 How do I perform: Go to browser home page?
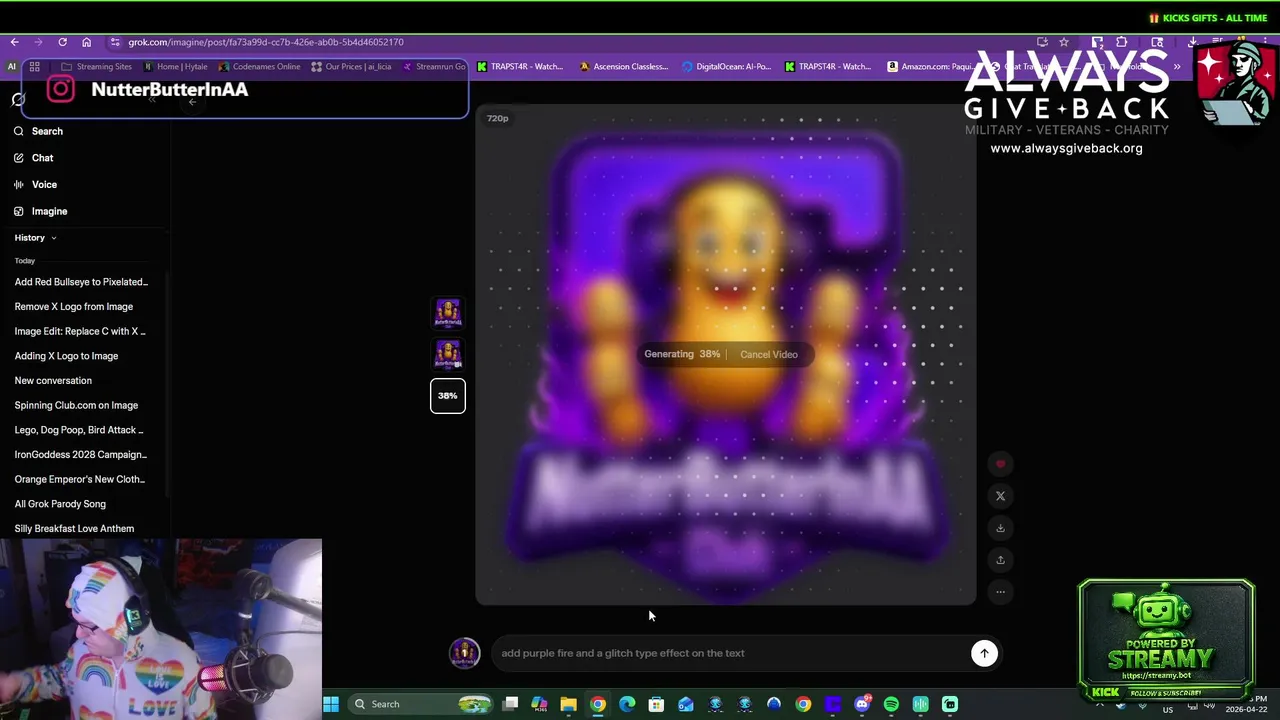coord(87,42)
